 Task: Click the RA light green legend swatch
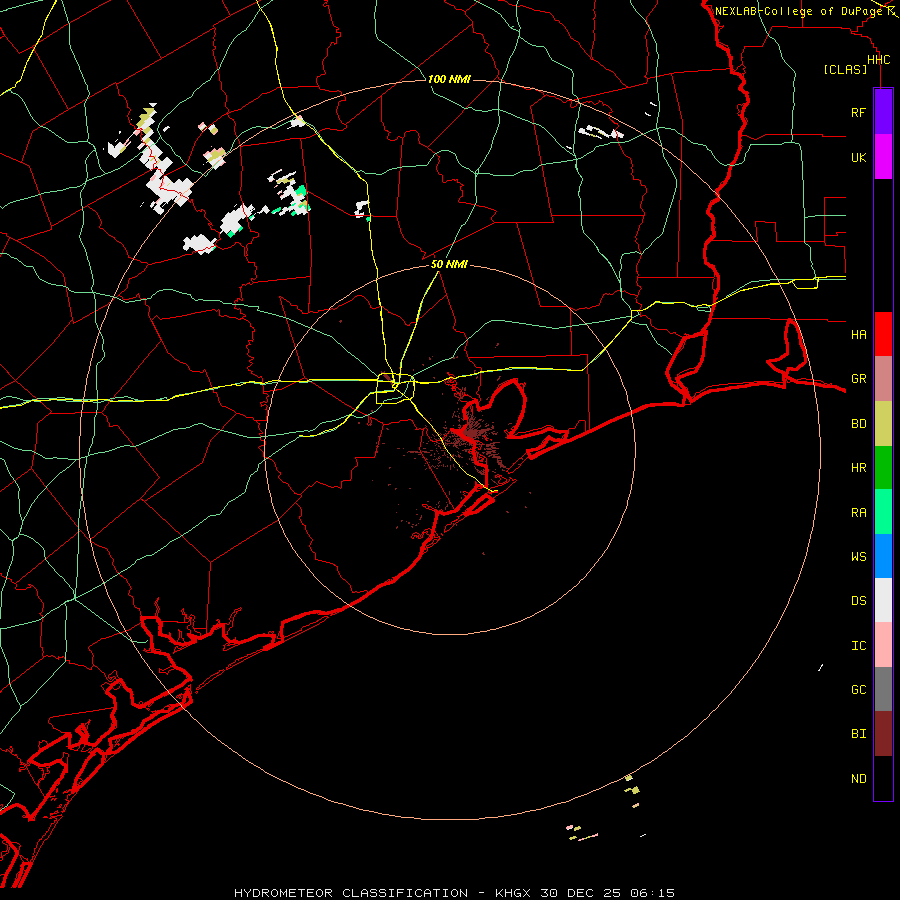(x=883, y=512)
